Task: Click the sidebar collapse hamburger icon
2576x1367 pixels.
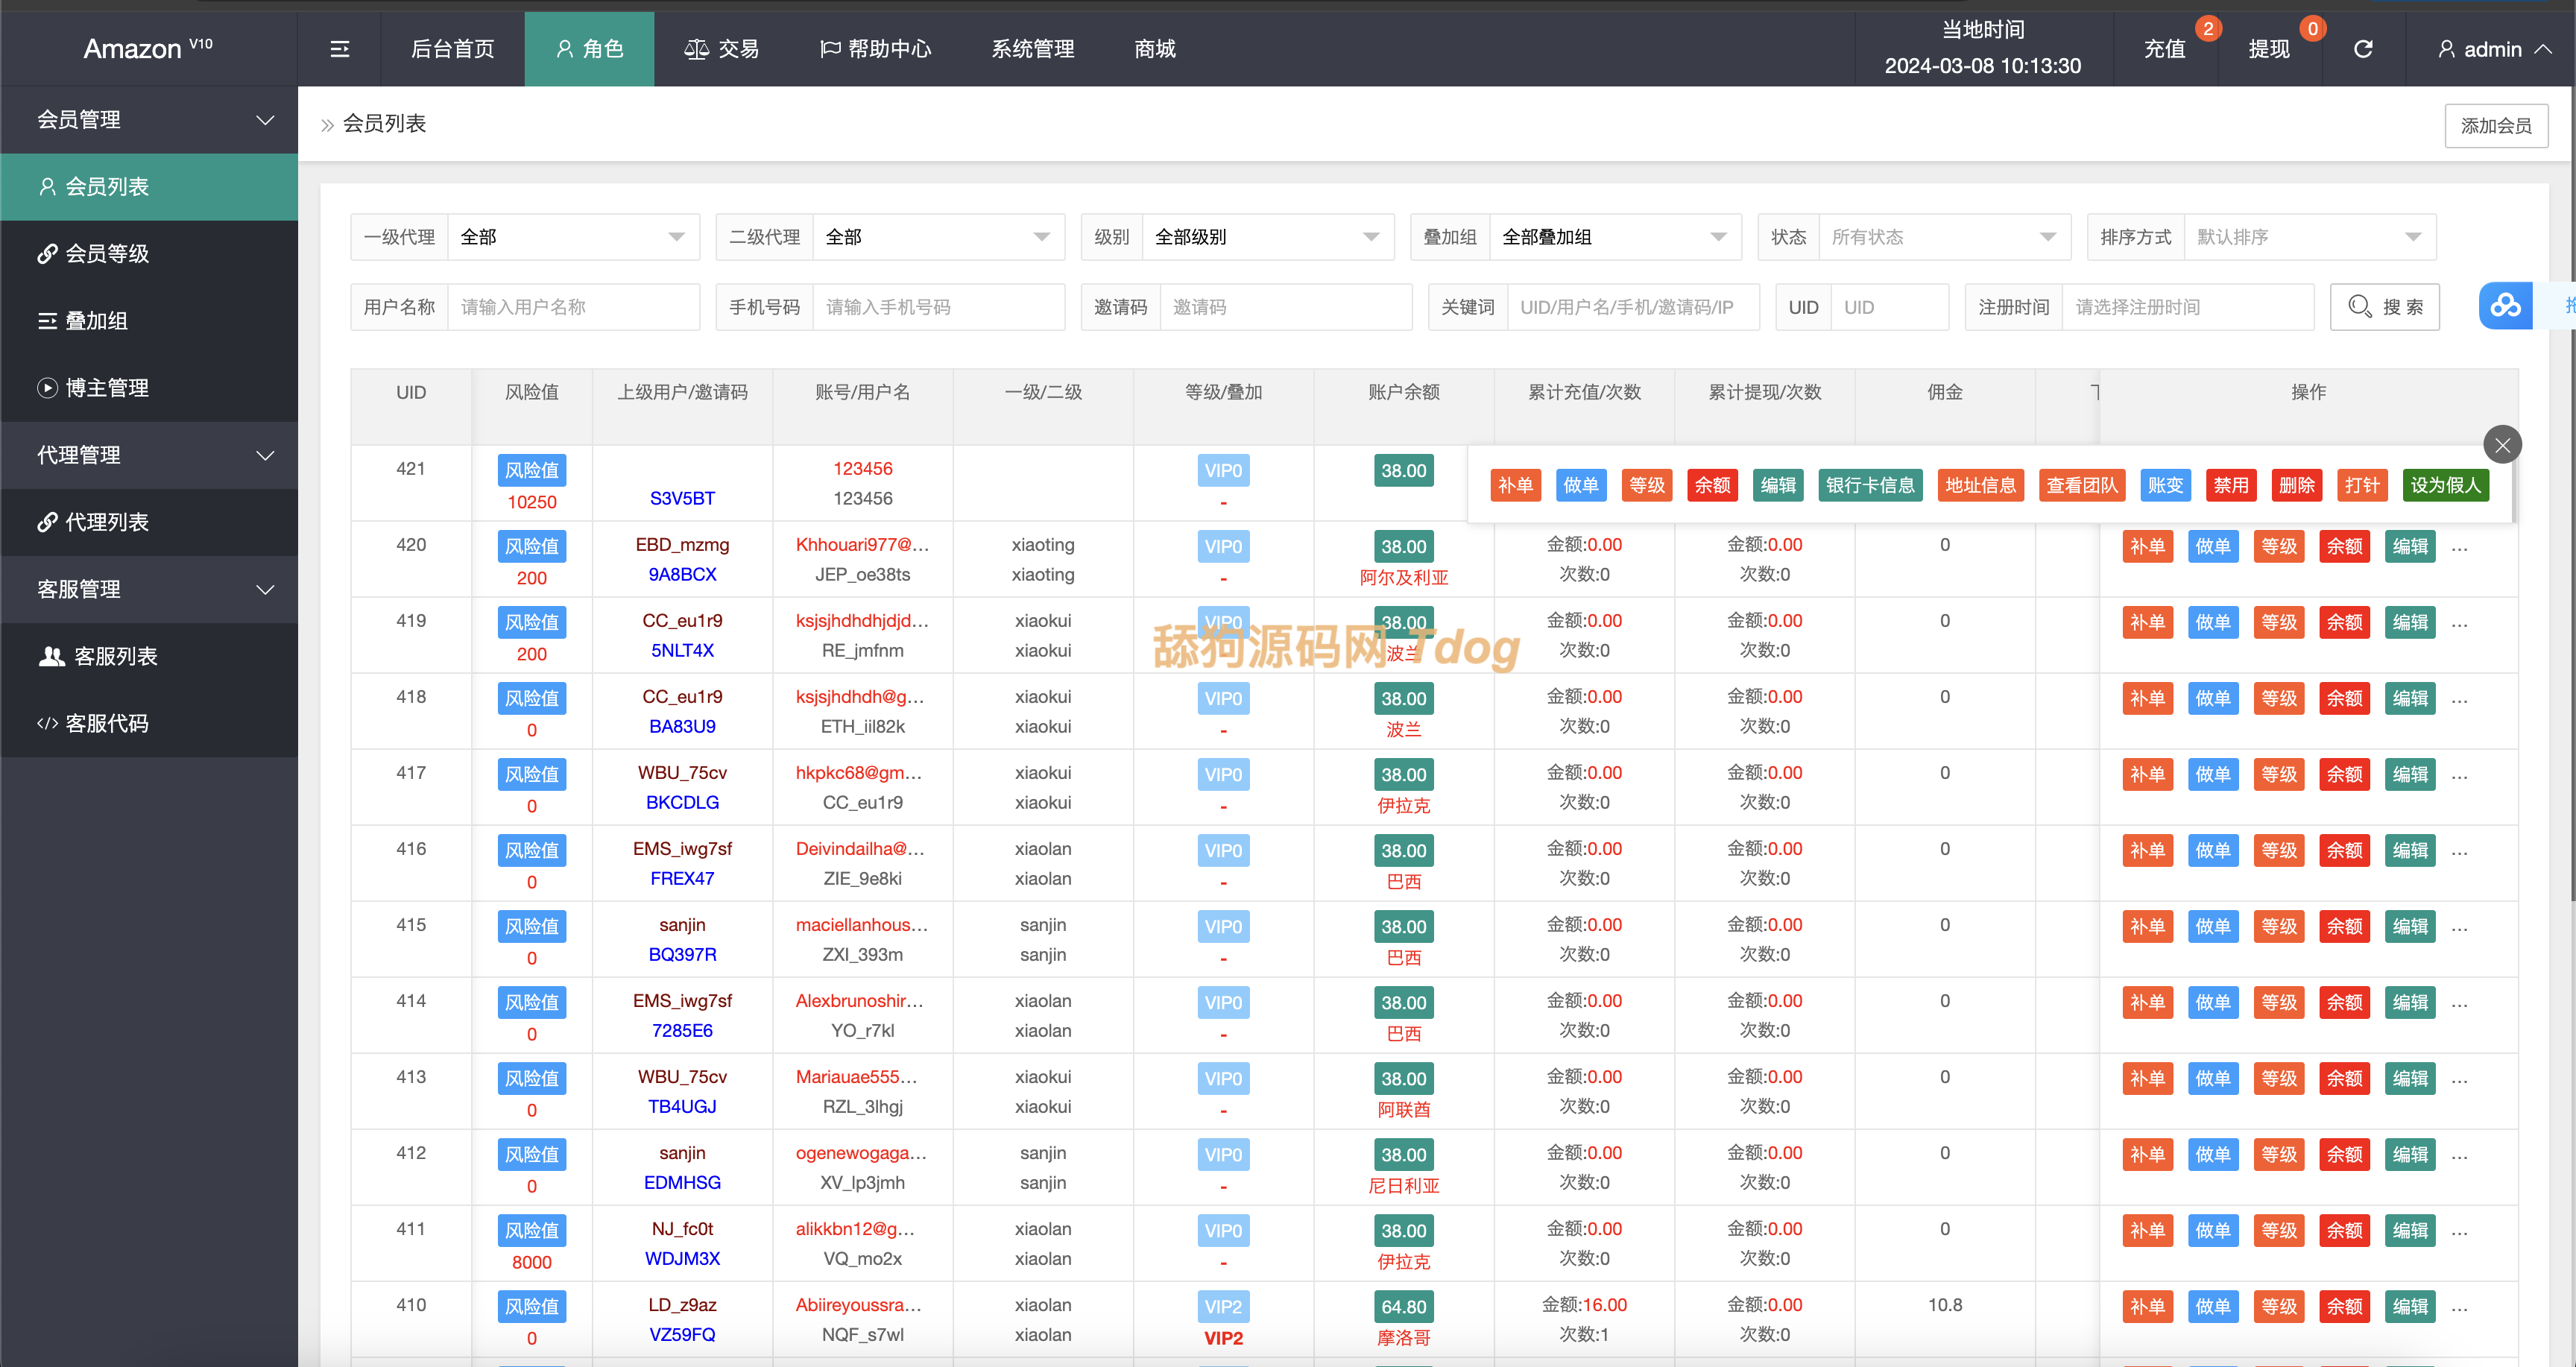Action: (x=339, y=49)
